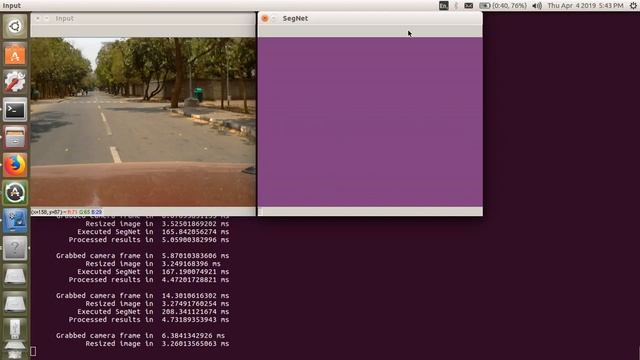This screenshot has width=640, height=360.
Task: Open the battery indicator showing 76%
Action: [x=502, y=5]
